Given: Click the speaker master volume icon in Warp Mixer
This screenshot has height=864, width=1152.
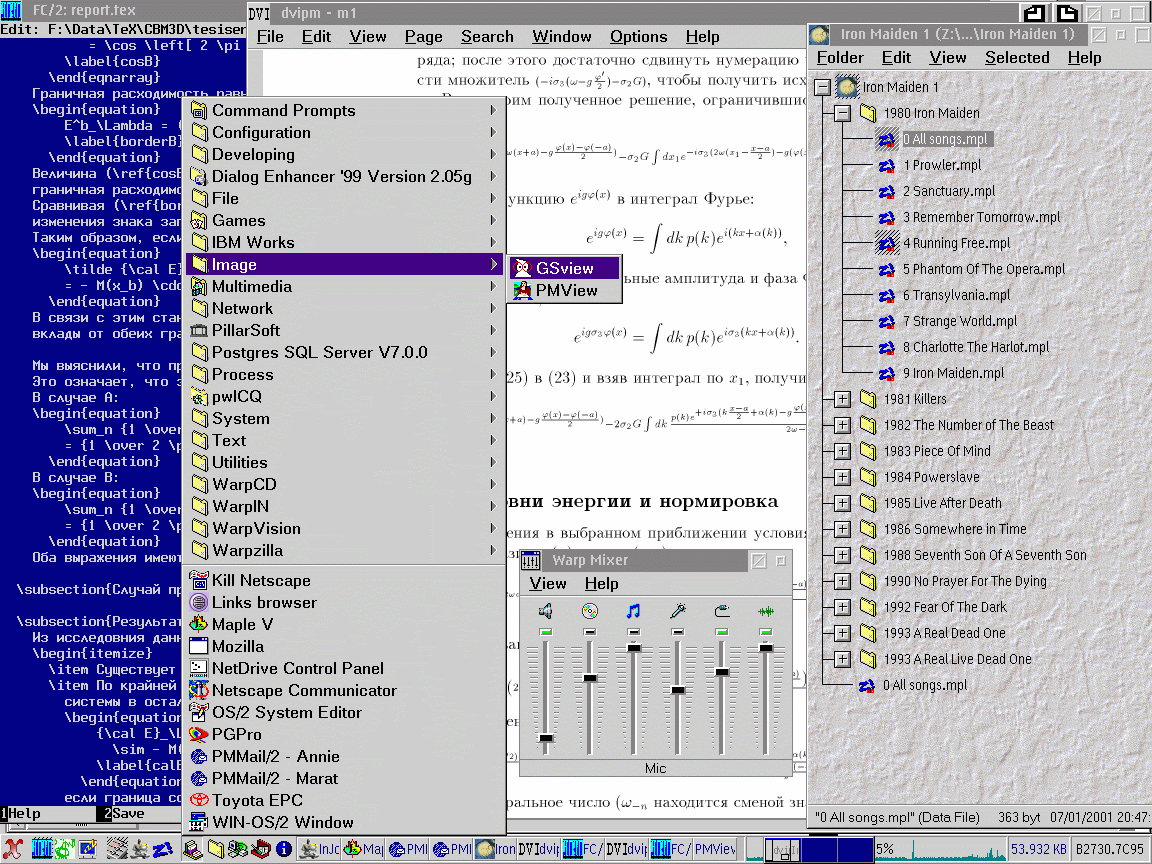Looking at the screenshot, I should pyautogui.click(x=545, y=611).
